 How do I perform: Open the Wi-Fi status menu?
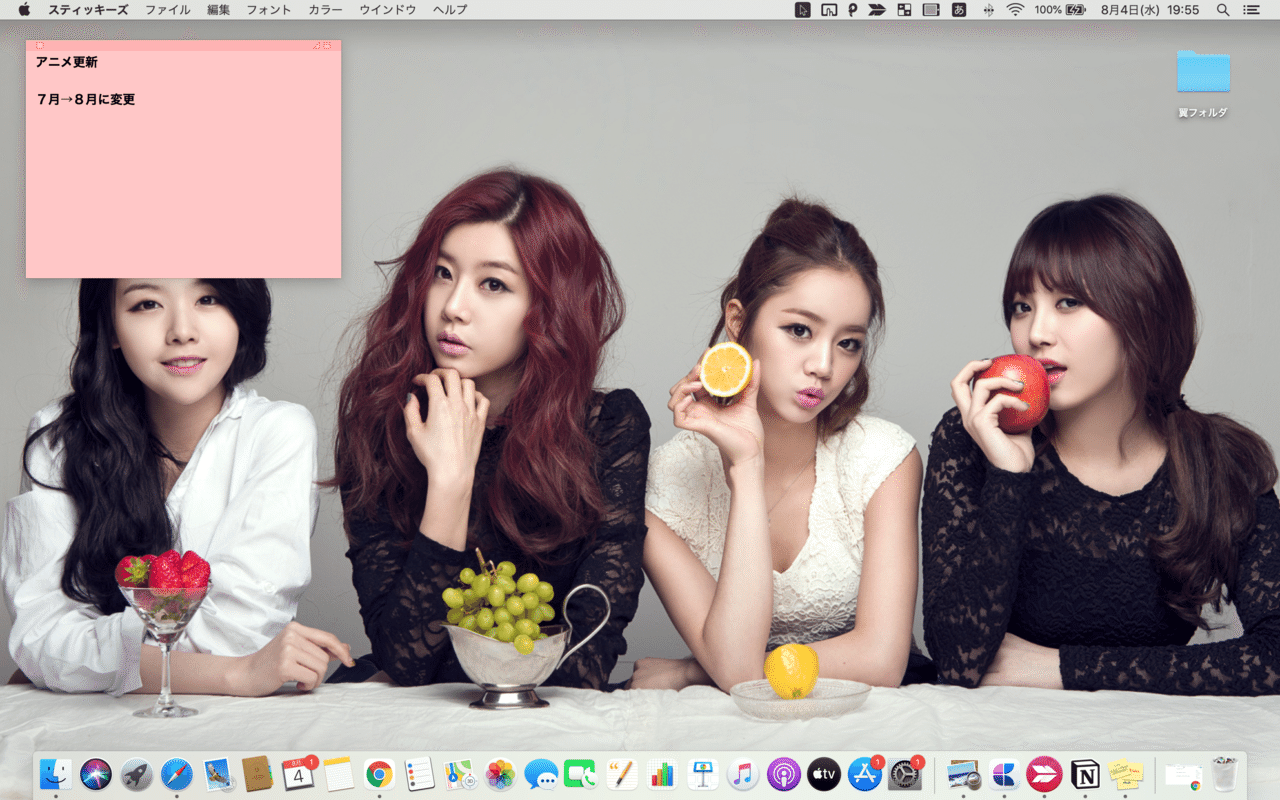(1015, 10)
